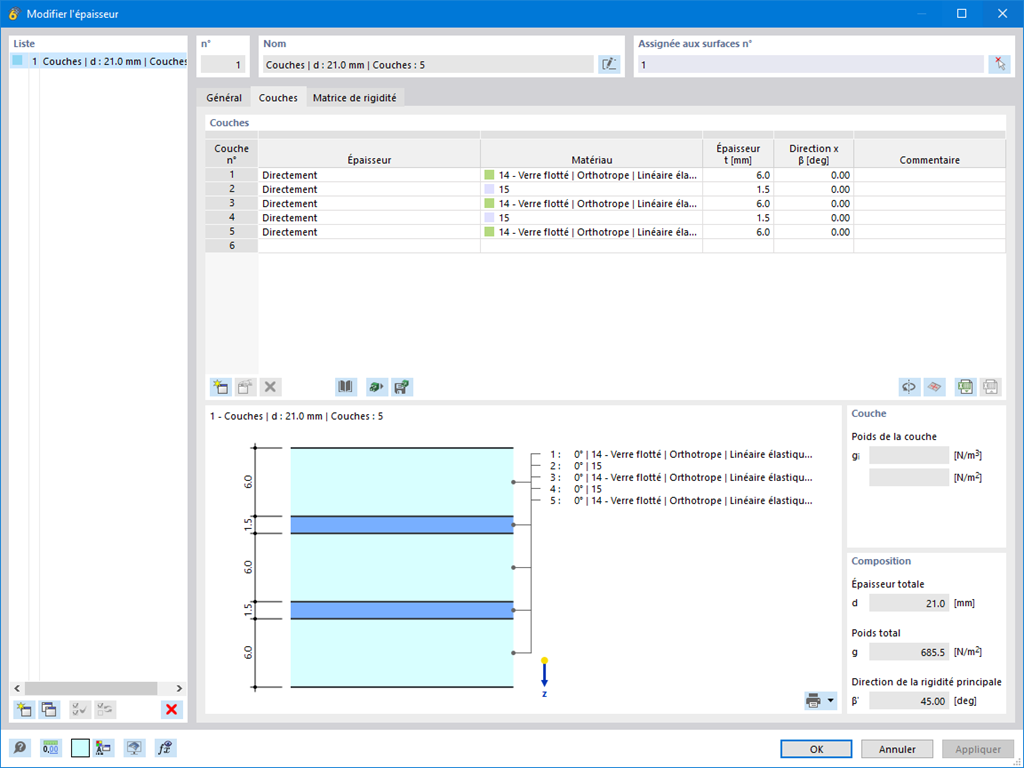Click the light cyan color swatch at bottom
The height and width of the screenshot is (768, 1024).
click(80, 748)
